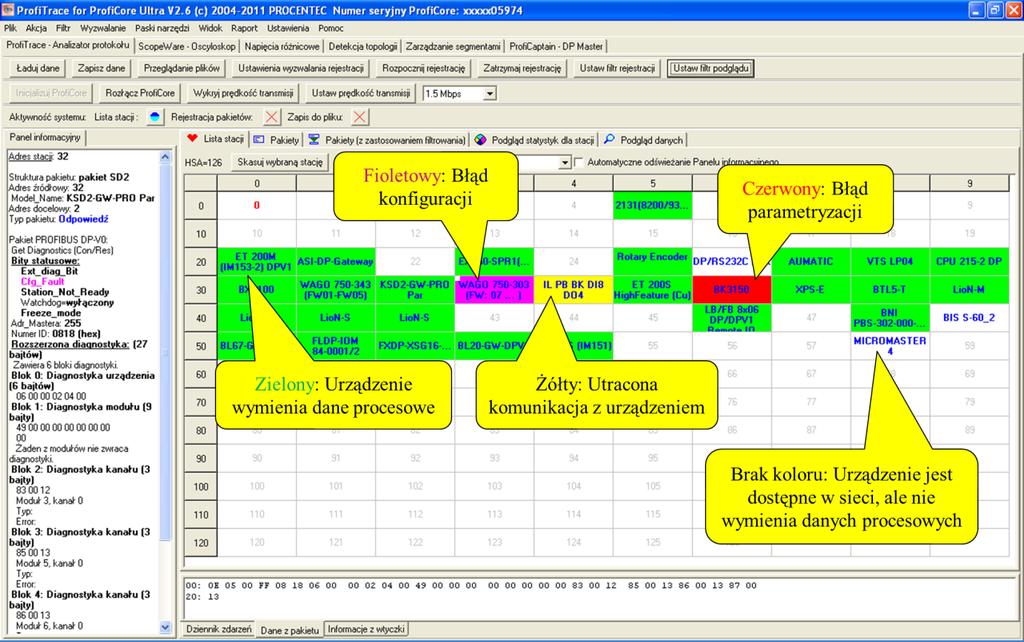Viewport: 1024px width, 642px height.
Task: Click Zatrzymaj rejestrację button
Action: [522, 68]
